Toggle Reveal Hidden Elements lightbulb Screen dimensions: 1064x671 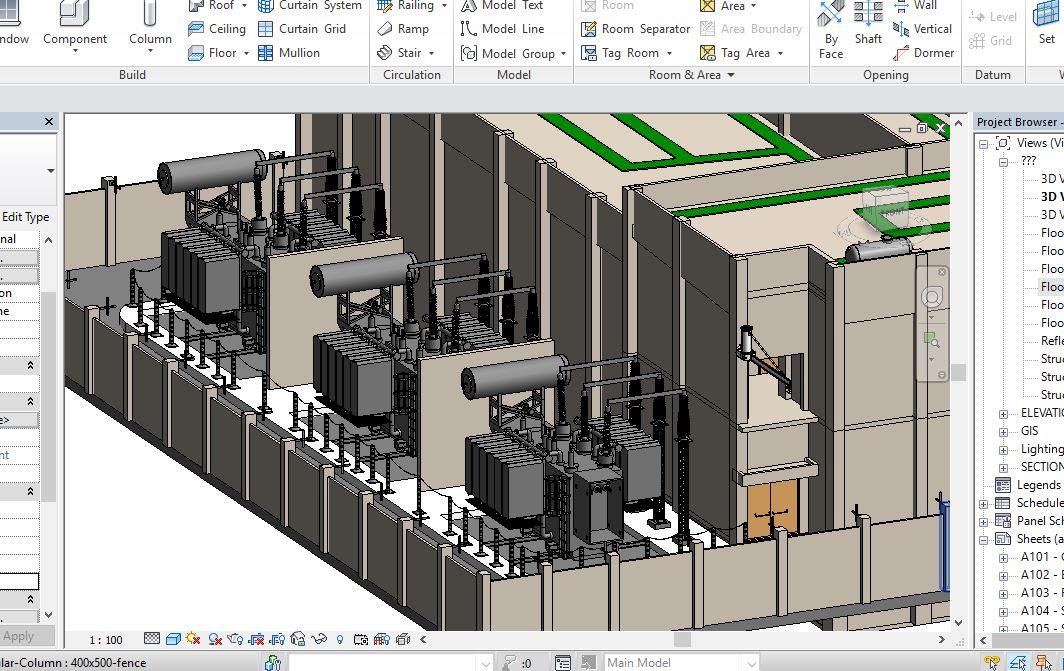[x=340, y=639]
